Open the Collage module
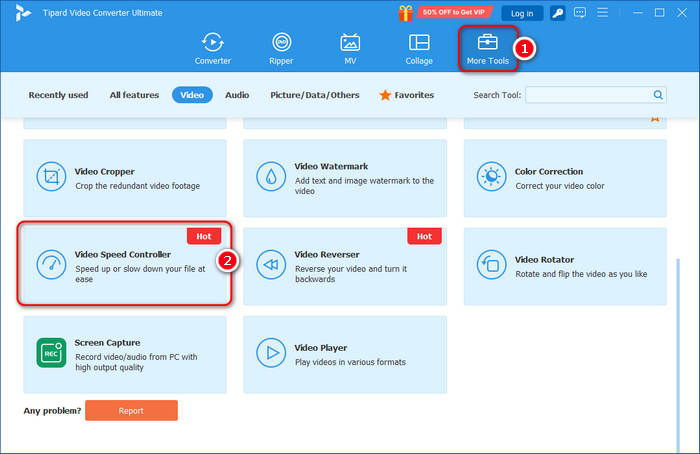 tap(419, 49)
